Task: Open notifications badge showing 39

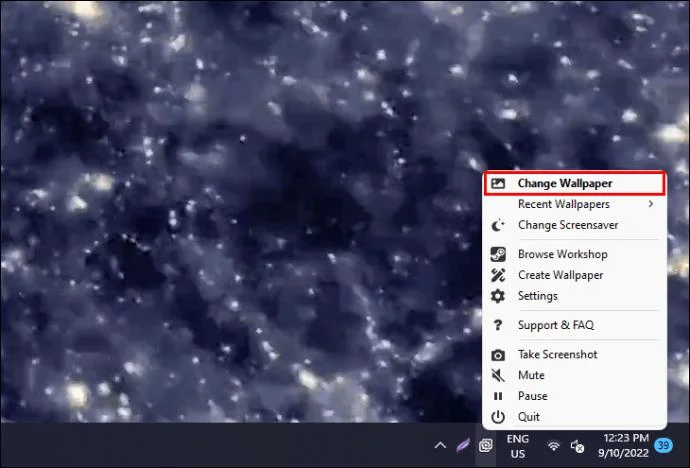Action: pos(663,446)
